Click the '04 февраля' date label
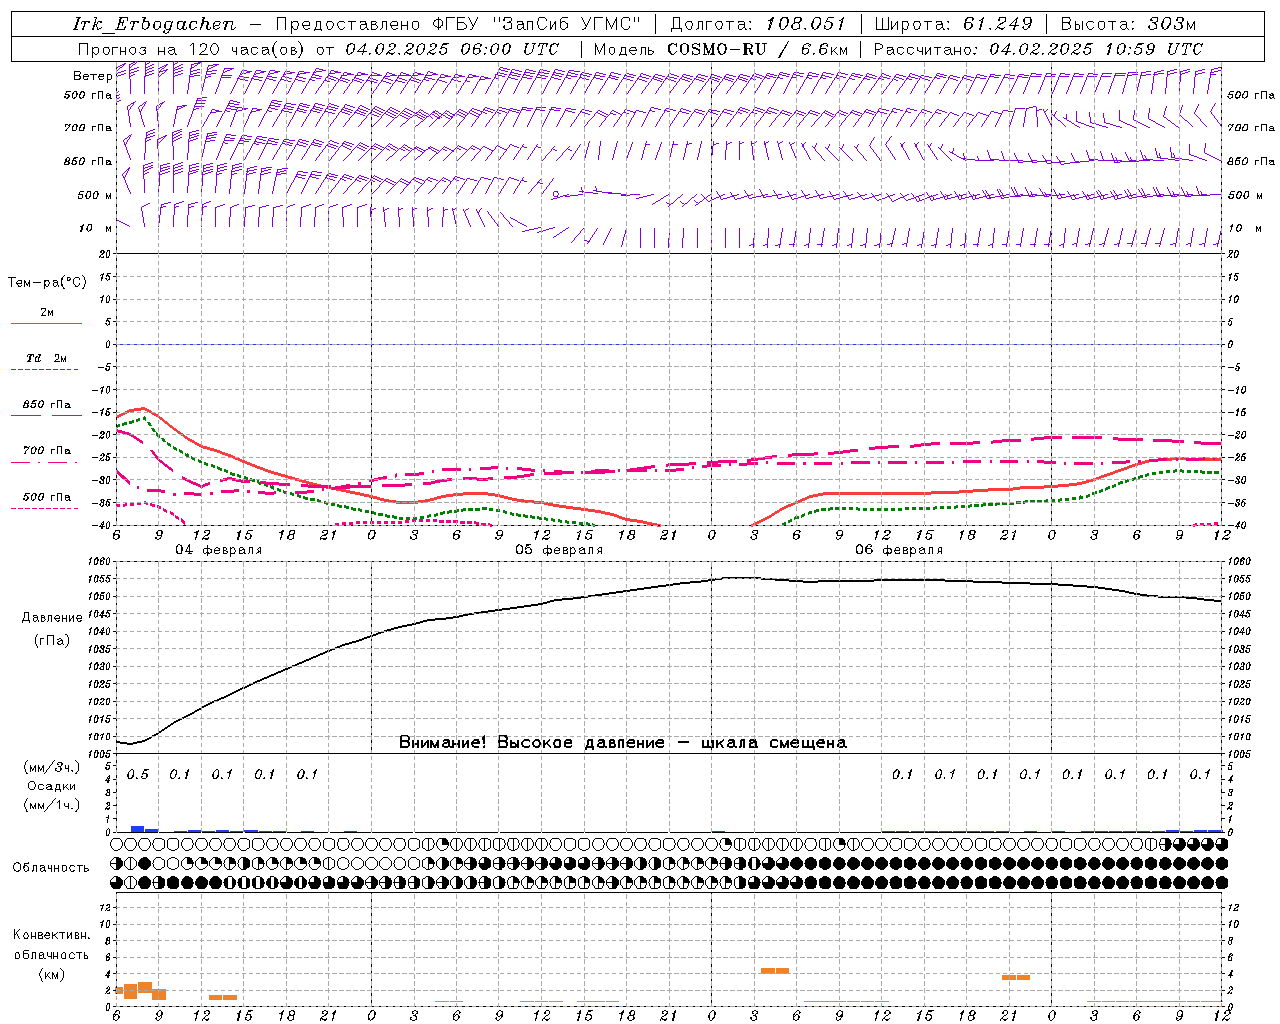This screenshot has height=1024, width=1280. (x=219, y=550)
